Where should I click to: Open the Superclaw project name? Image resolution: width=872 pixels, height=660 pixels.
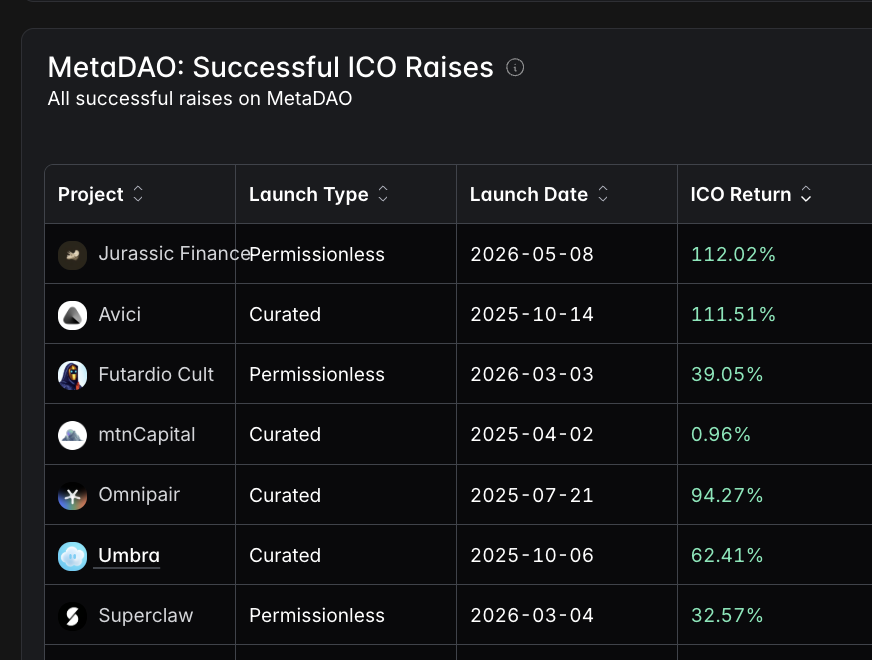[x=146, y=616]
